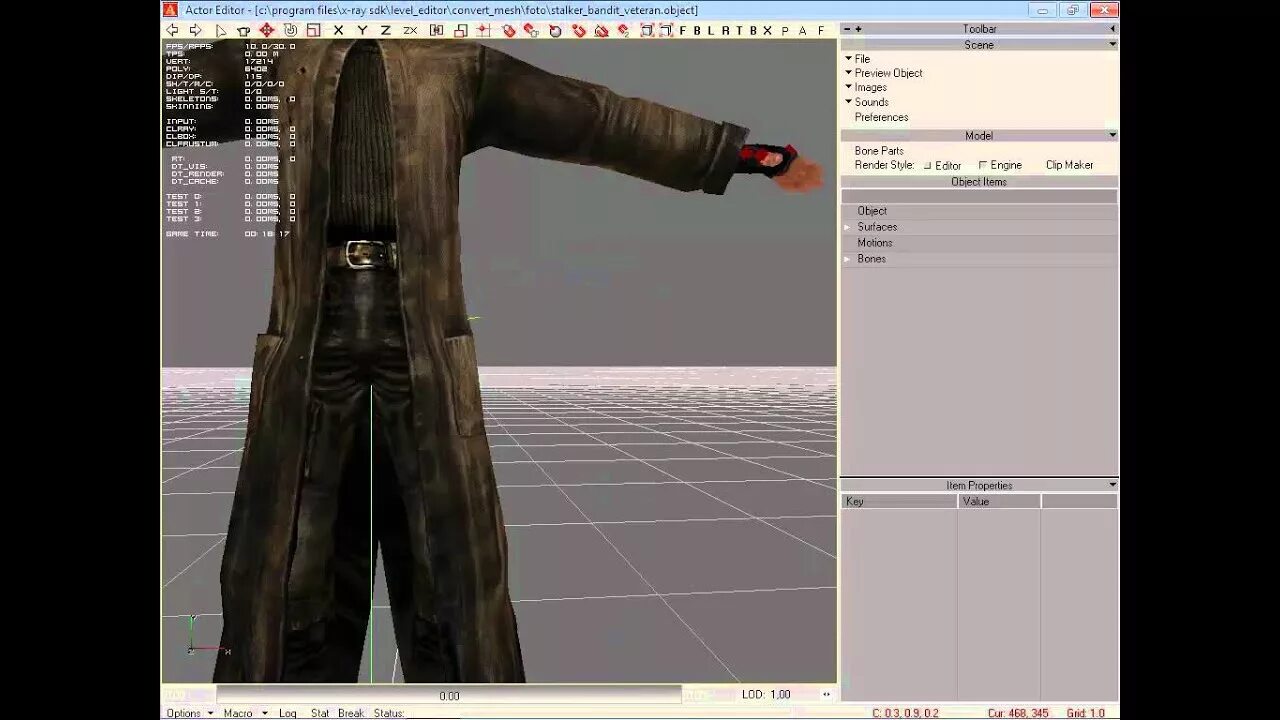Collapse the Item Properties panel section

pyautogui.click(x=1112, y=485)
